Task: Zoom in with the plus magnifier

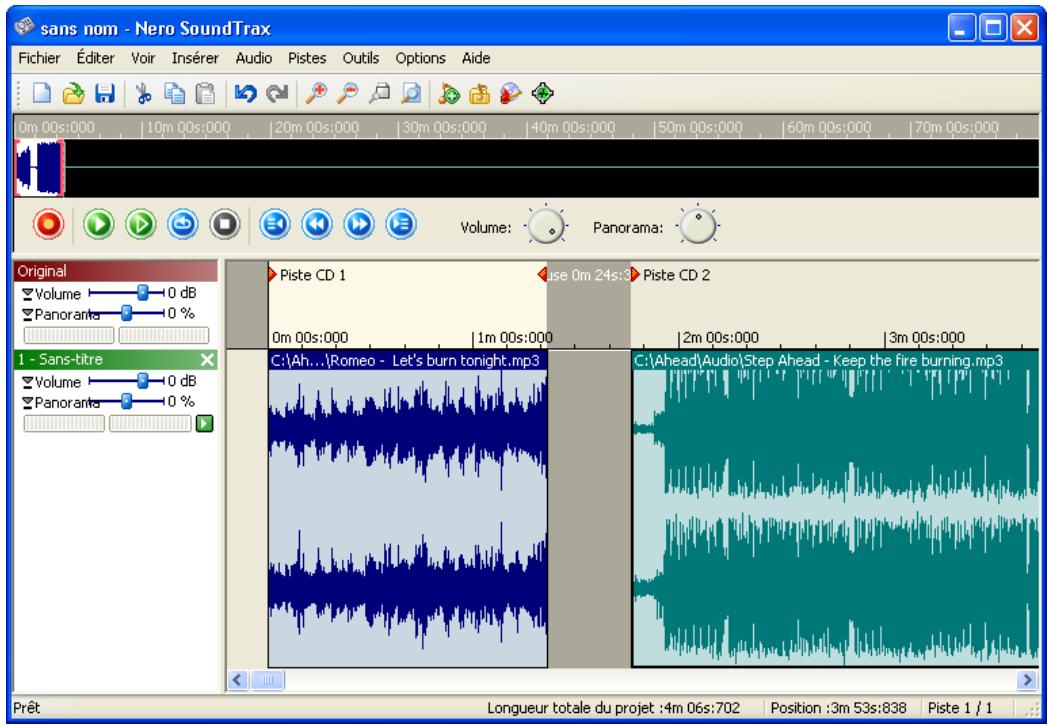Action: coord(315,94)
